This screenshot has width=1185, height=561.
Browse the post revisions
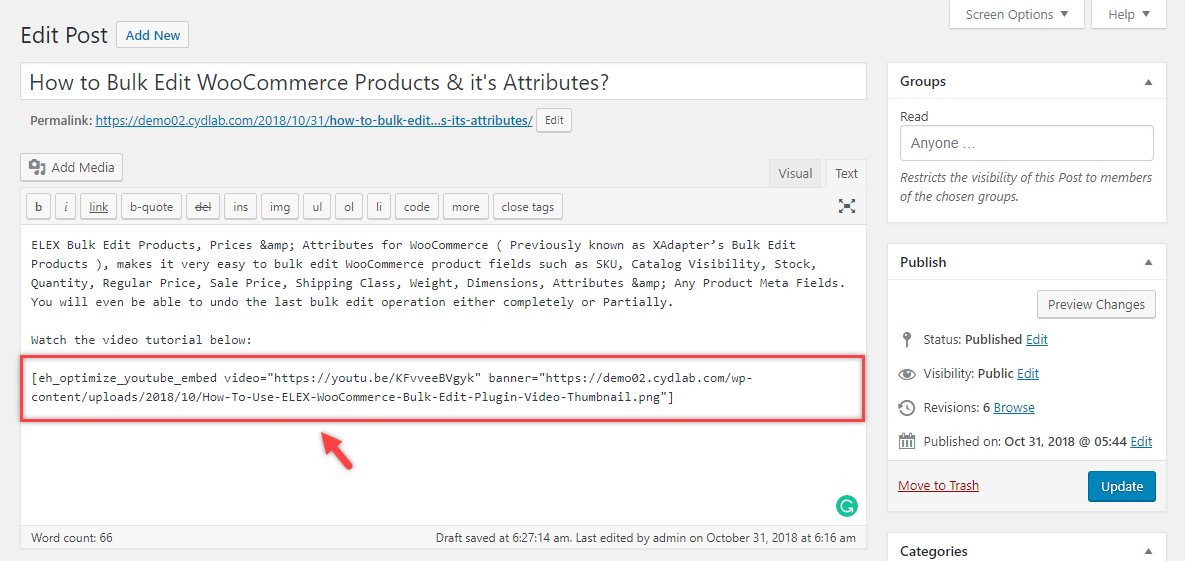point(1014,408)
